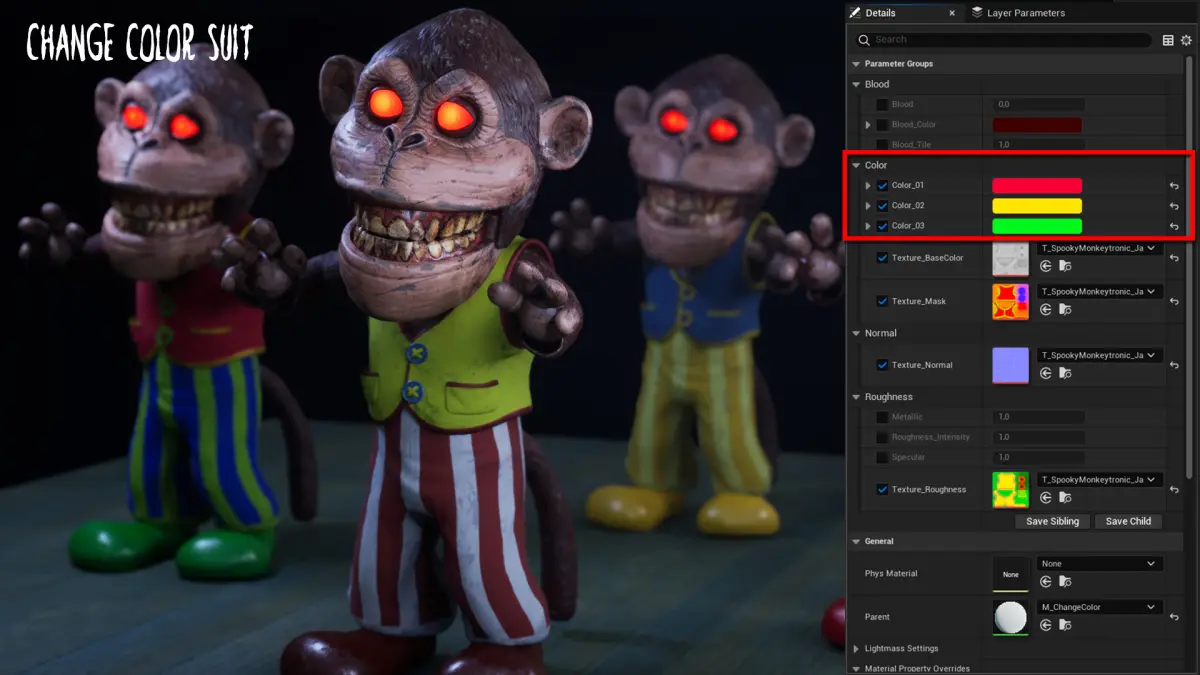Enable the Blood_Color override checkbox
Viewport: 1200px width, 675px height.
882,125
